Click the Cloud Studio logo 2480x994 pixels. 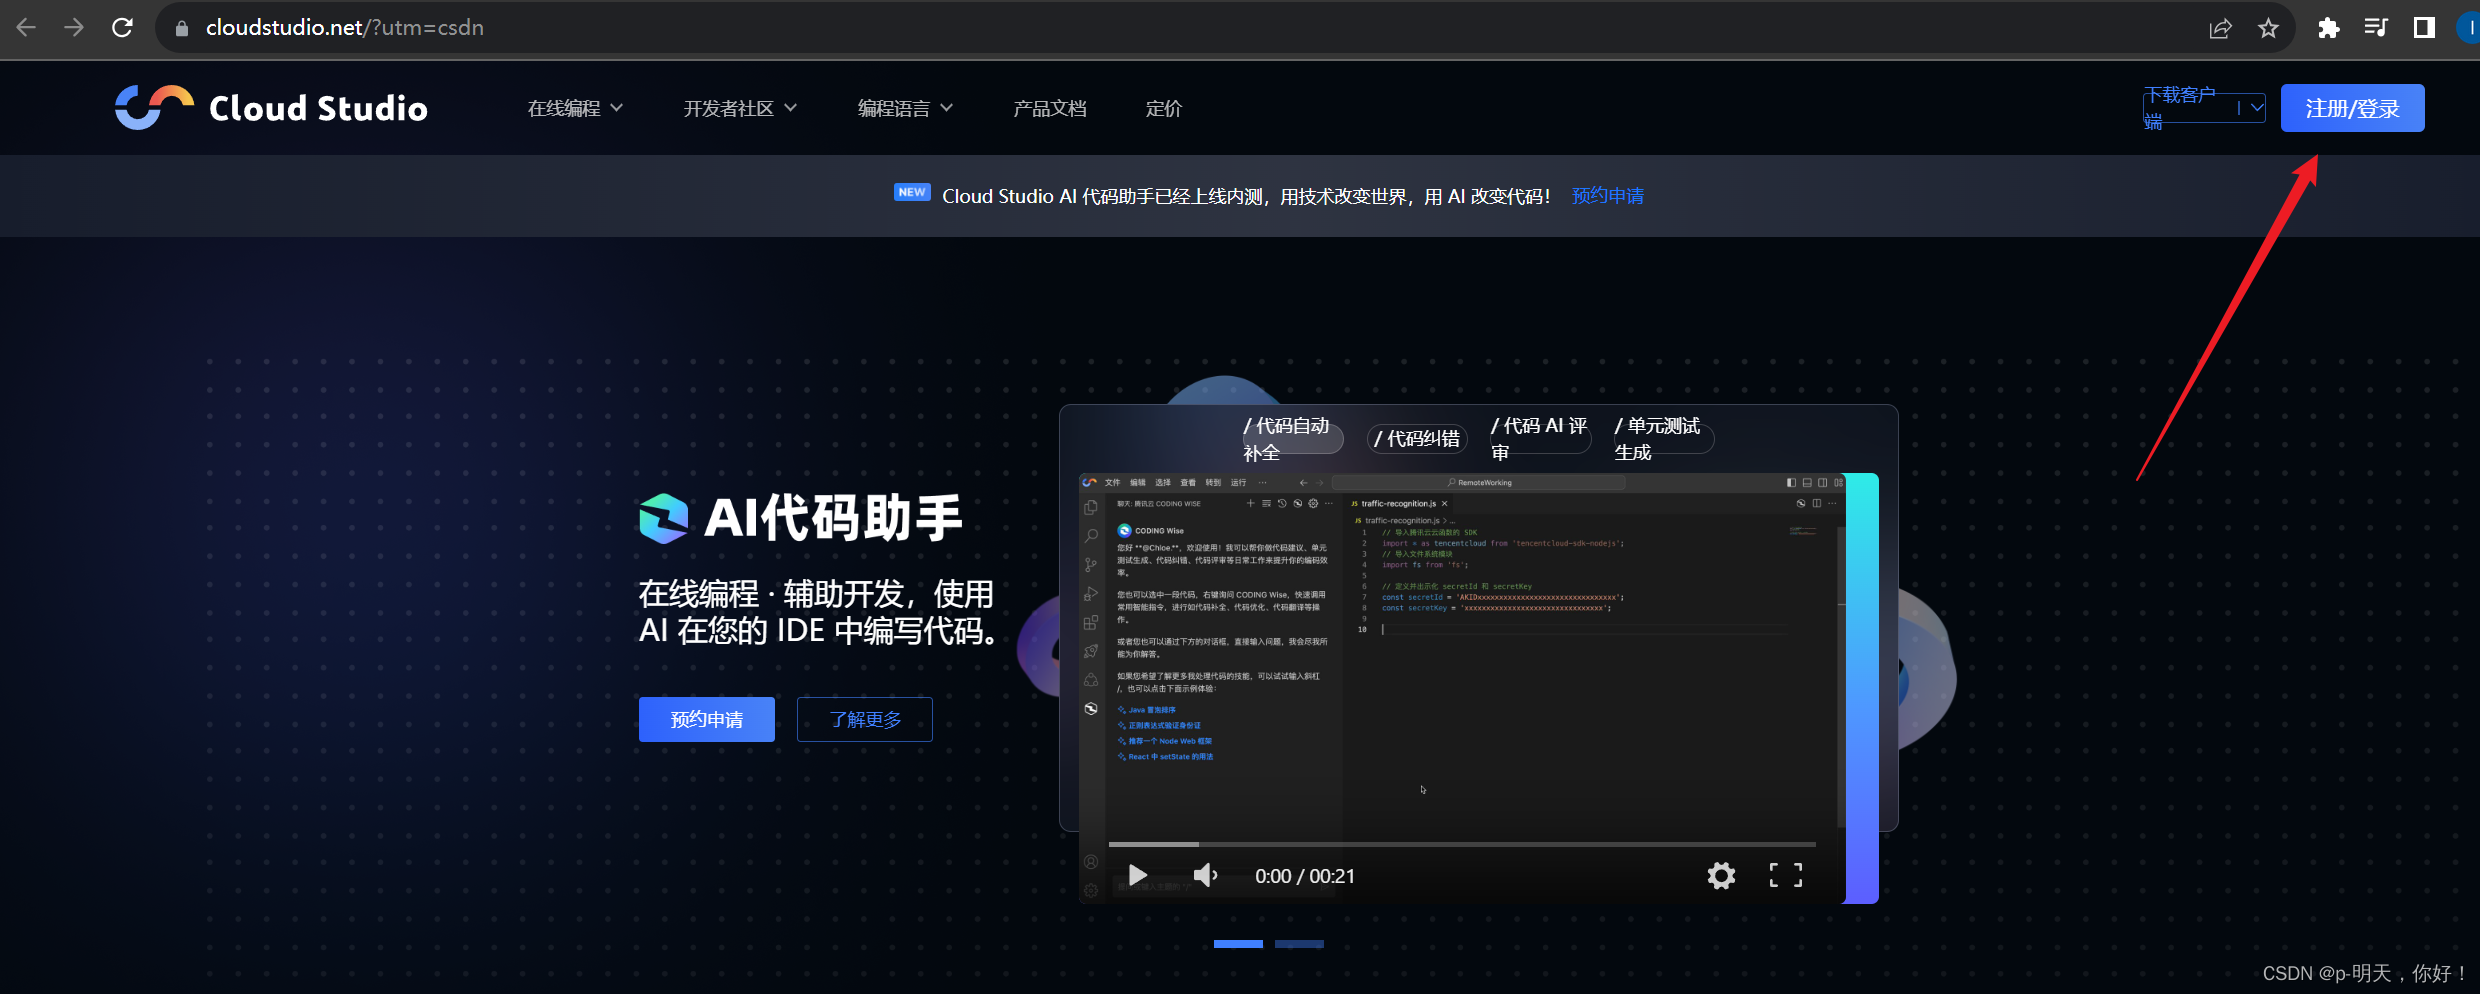[x=271, y=107]
